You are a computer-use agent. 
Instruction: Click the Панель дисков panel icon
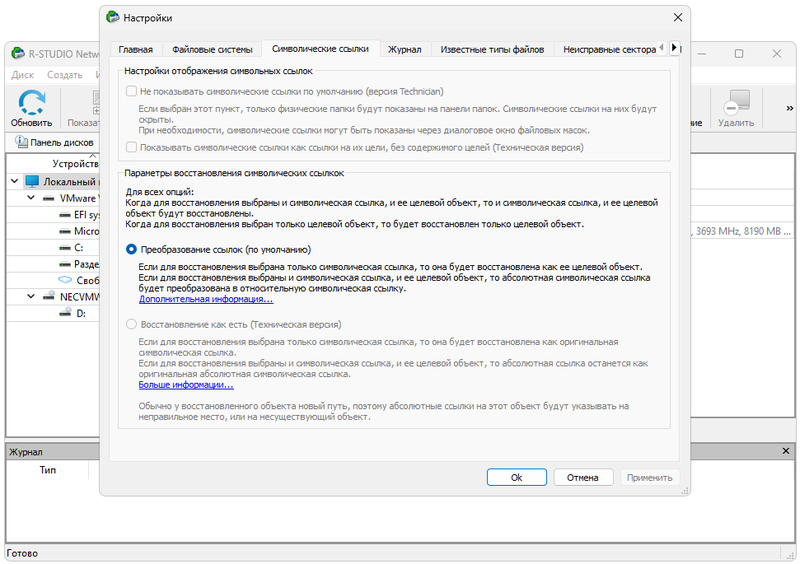coord(21,142)
